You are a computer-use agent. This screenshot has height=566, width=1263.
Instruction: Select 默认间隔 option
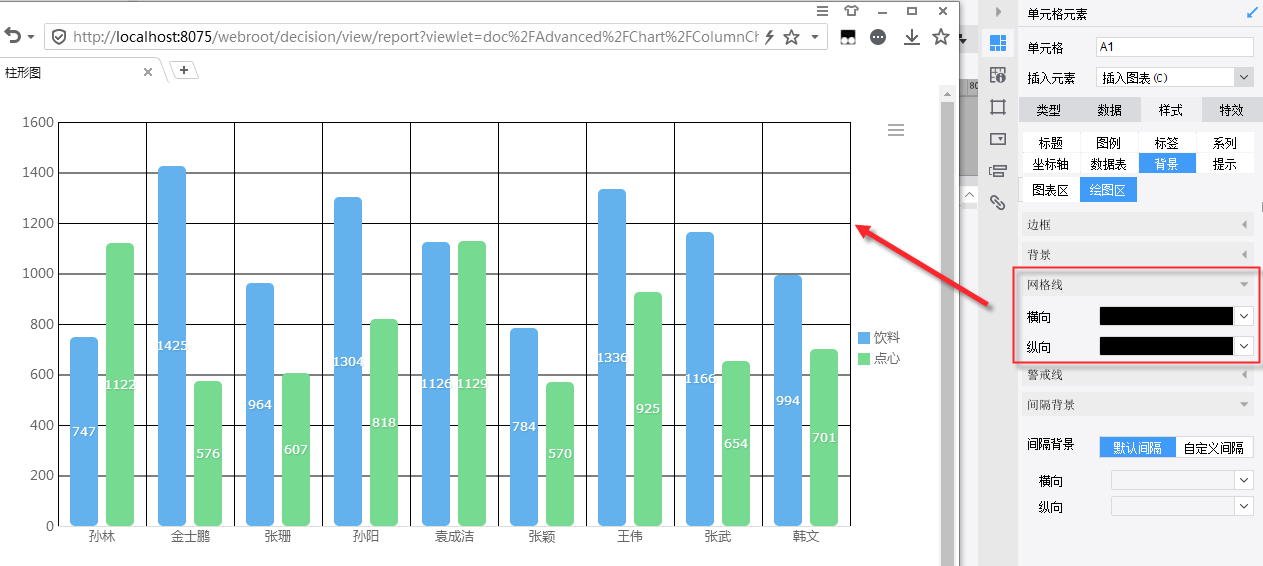[1138, 447]
